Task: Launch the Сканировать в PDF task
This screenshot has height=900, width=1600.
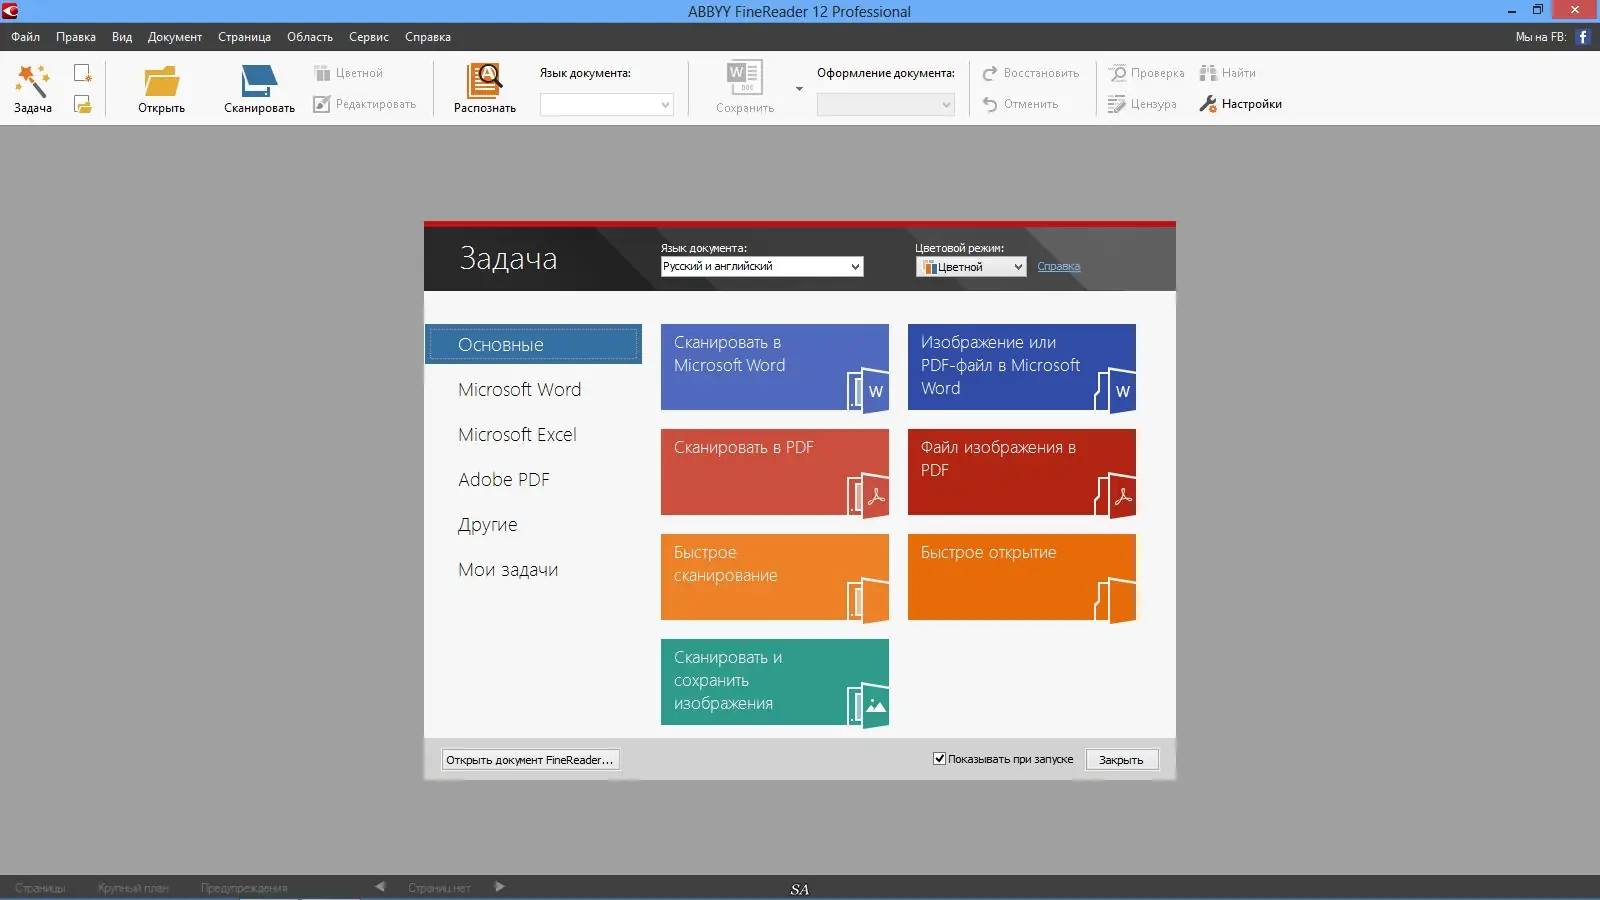Action: click(x=775, y=472)
